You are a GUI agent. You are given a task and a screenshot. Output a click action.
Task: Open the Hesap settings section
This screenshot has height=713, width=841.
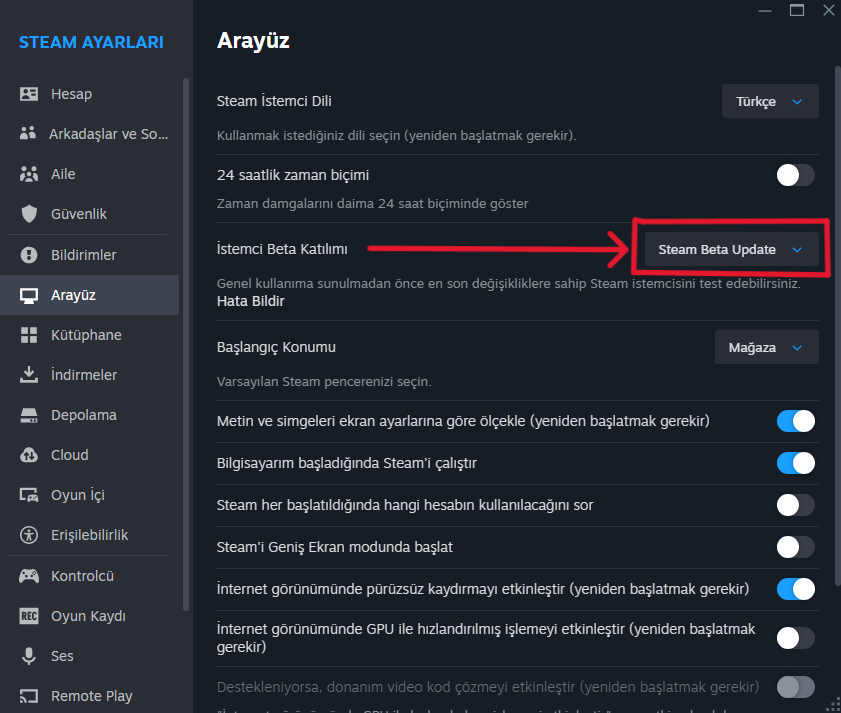coord(90,94)
